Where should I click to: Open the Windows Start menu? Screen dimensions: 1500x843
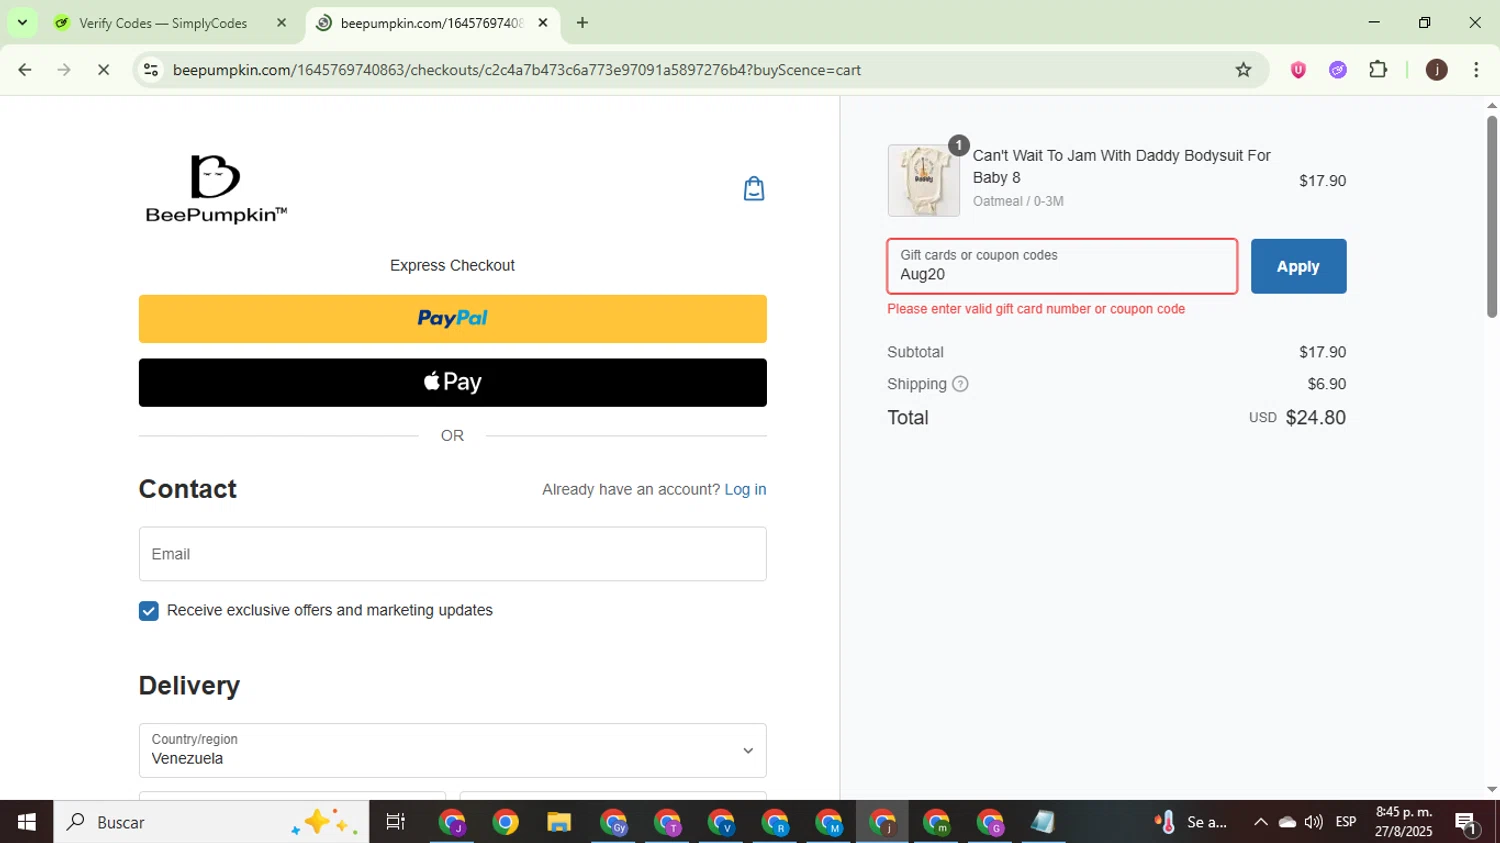click(27, 822)
